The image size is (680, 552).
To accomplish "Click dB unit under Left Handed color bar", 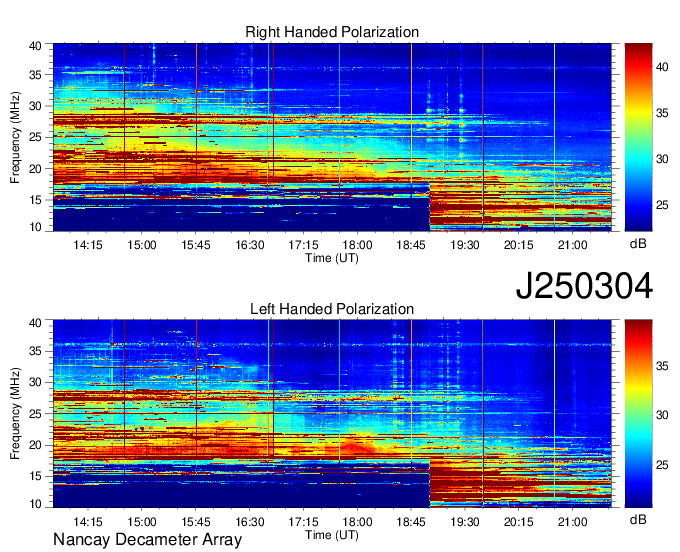I will tap(638, 520).
